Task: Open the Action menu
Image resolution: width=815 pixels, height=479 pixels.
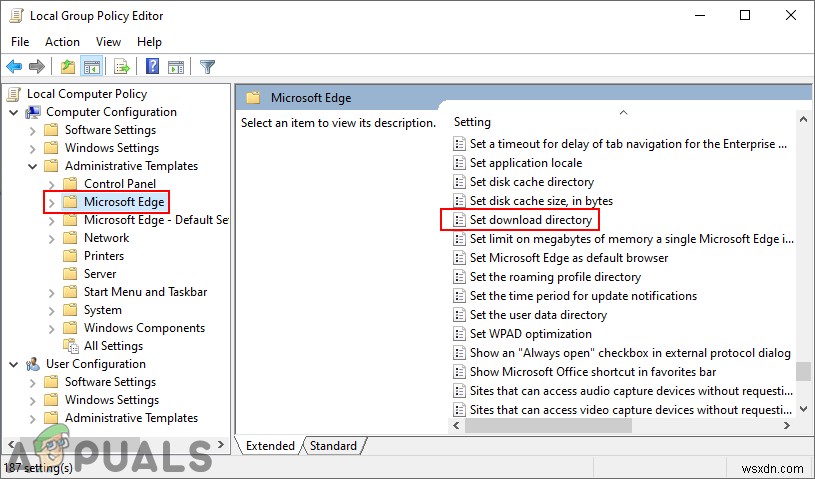Action: click(62, 42)
